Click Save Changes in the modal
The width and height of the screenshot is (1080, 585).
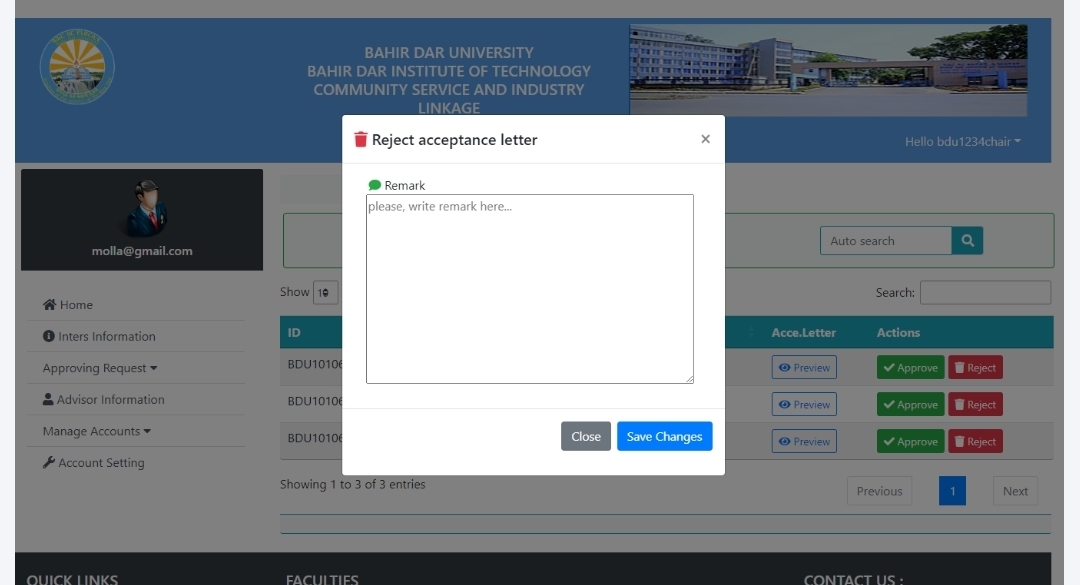(x=664, y=436)
